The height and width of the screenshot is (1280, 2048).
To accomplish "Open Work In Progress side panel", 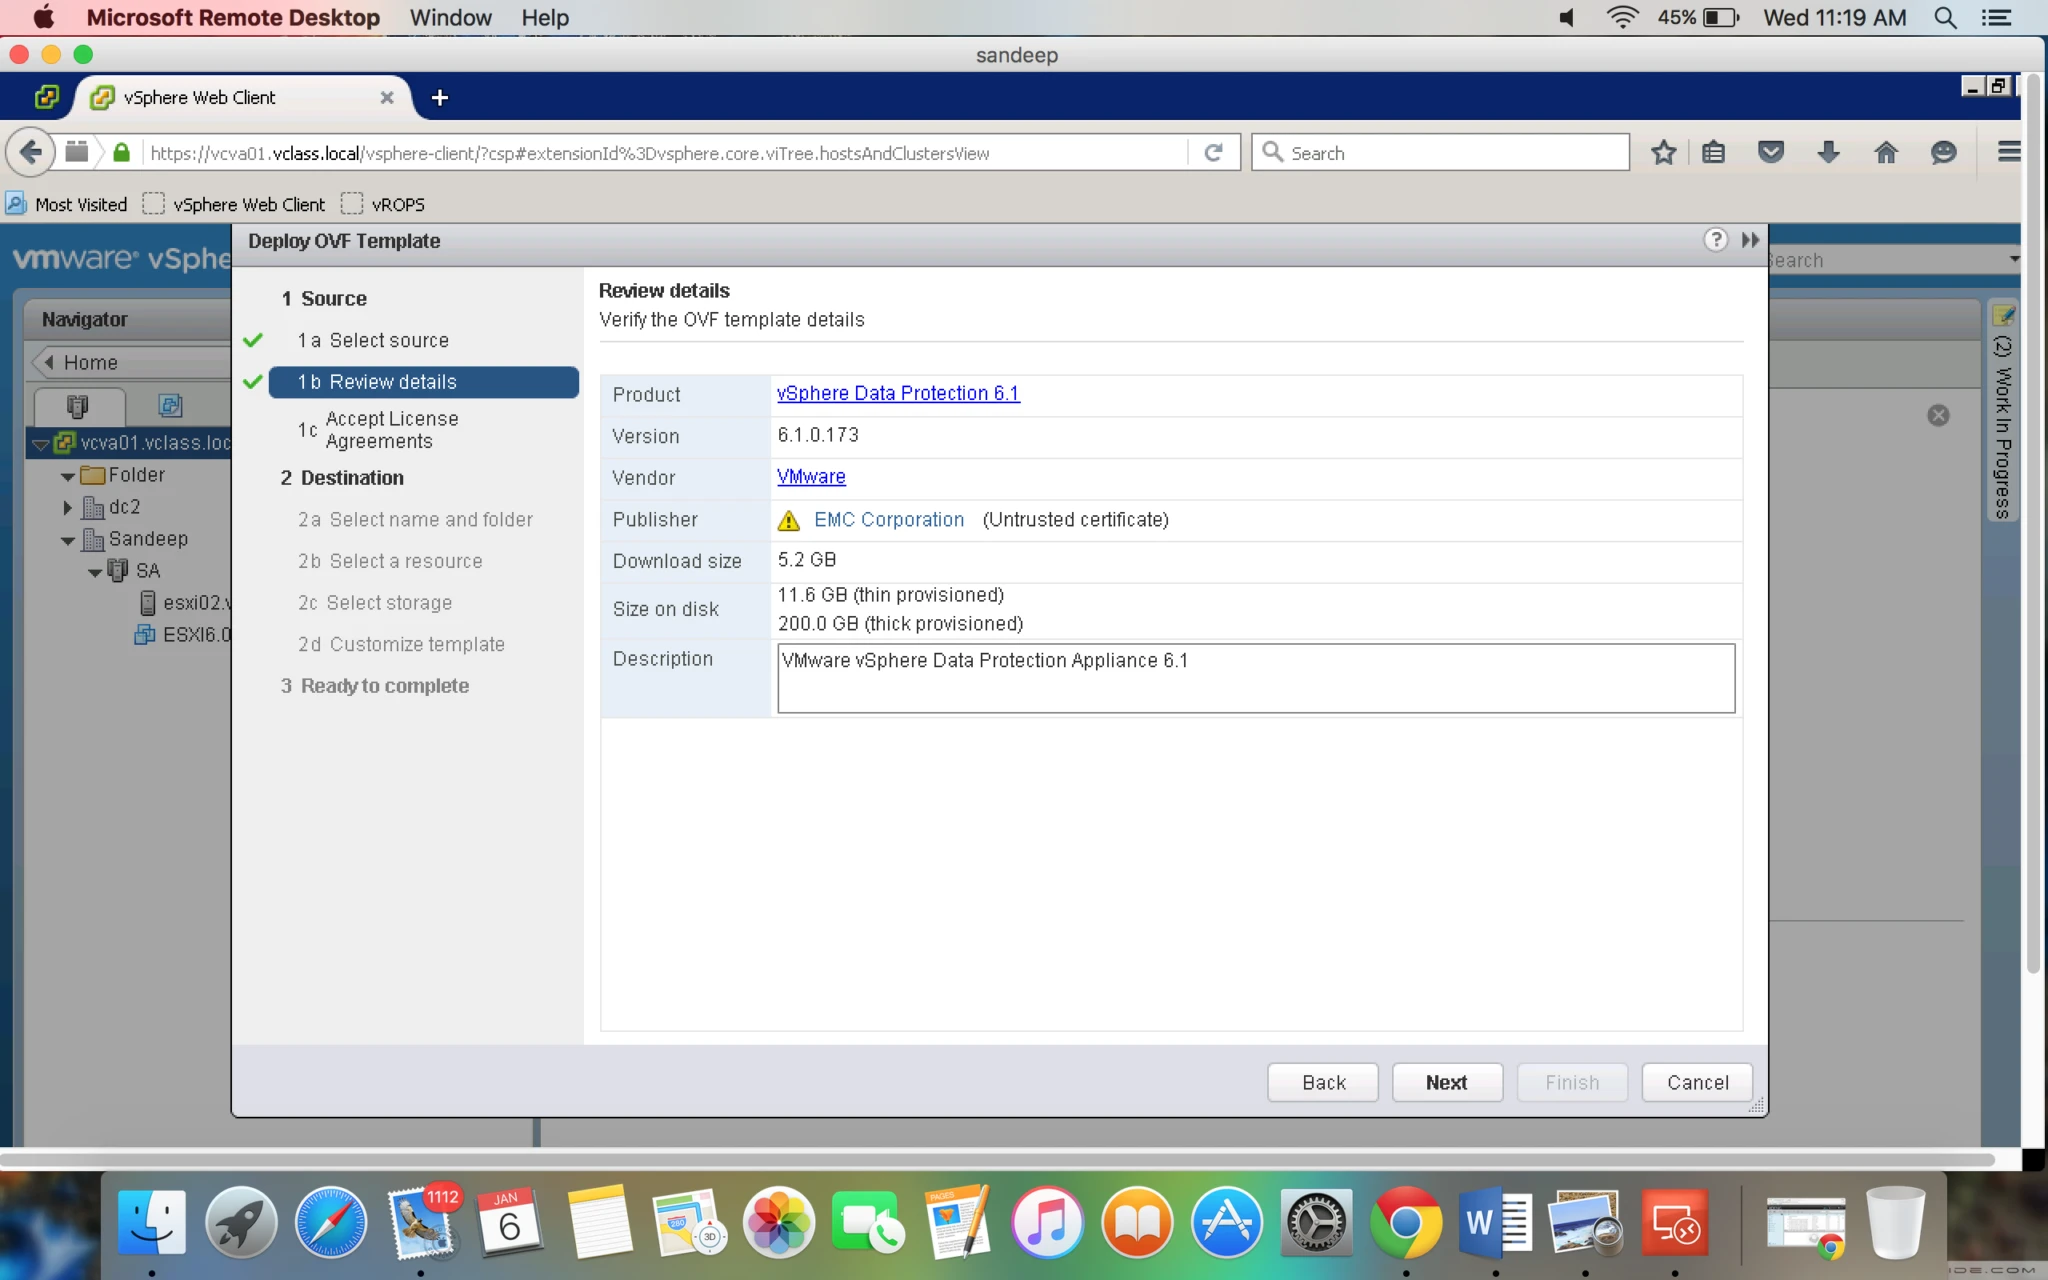I will pos(2003,412).
